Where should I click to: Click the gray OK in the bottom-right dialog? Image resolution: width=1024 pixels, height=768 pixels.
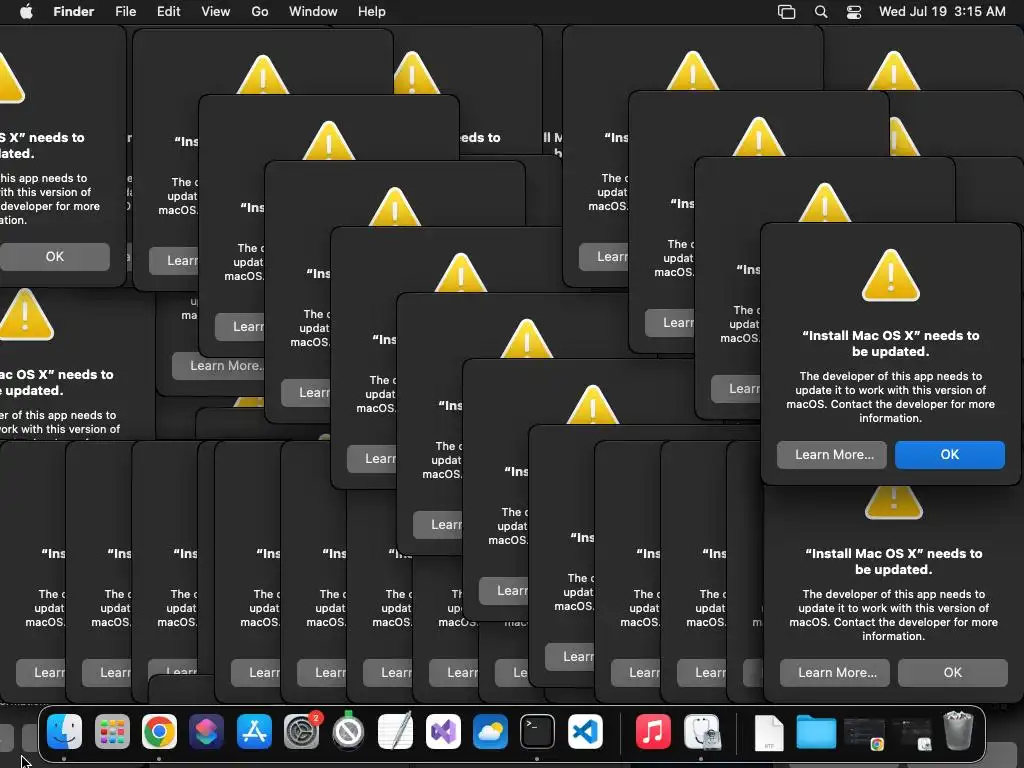pyautogui.click(x=953, y=673)
